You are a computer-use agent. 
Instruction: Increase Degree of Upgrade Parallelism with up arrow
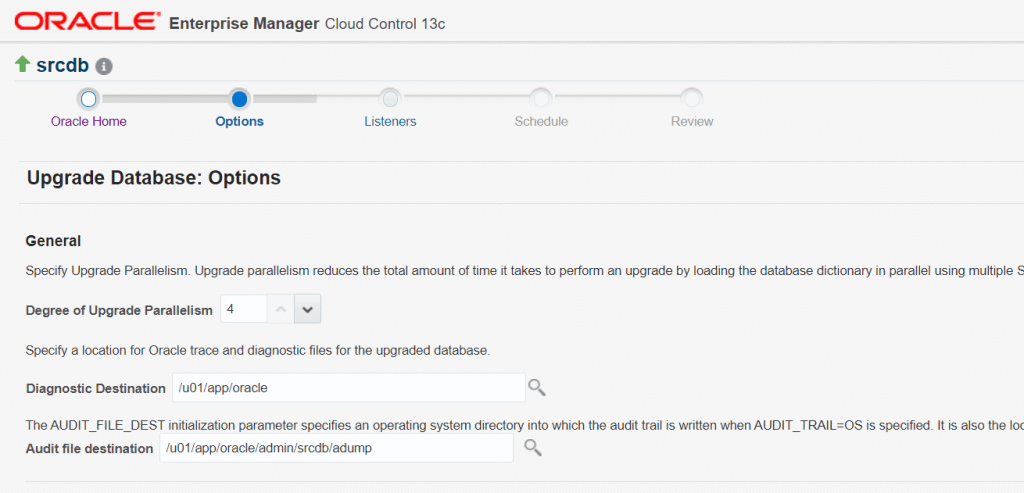(x=281, y=310)
